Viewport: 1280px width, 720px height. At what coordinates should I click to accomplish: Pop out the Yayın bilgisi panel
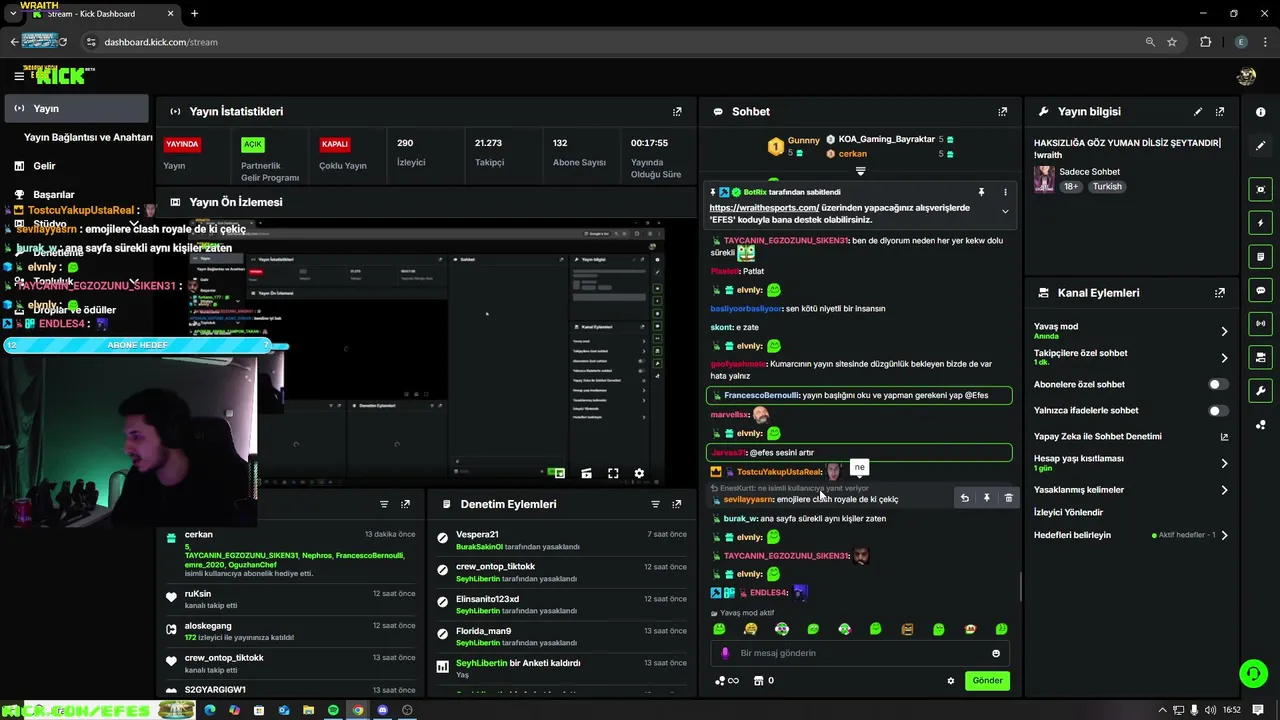click(x=1220, y=112)
